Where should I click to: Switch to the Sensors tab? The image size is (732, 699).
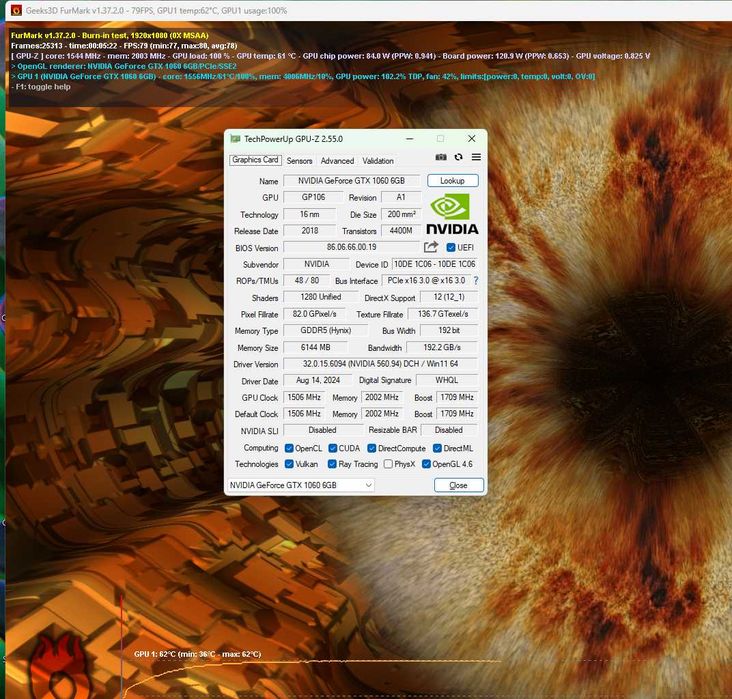299,161
